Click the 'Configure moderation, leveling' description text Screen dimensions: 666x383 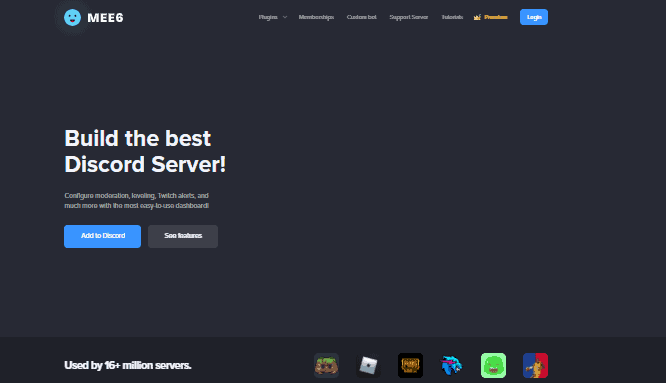pos(137,200)
